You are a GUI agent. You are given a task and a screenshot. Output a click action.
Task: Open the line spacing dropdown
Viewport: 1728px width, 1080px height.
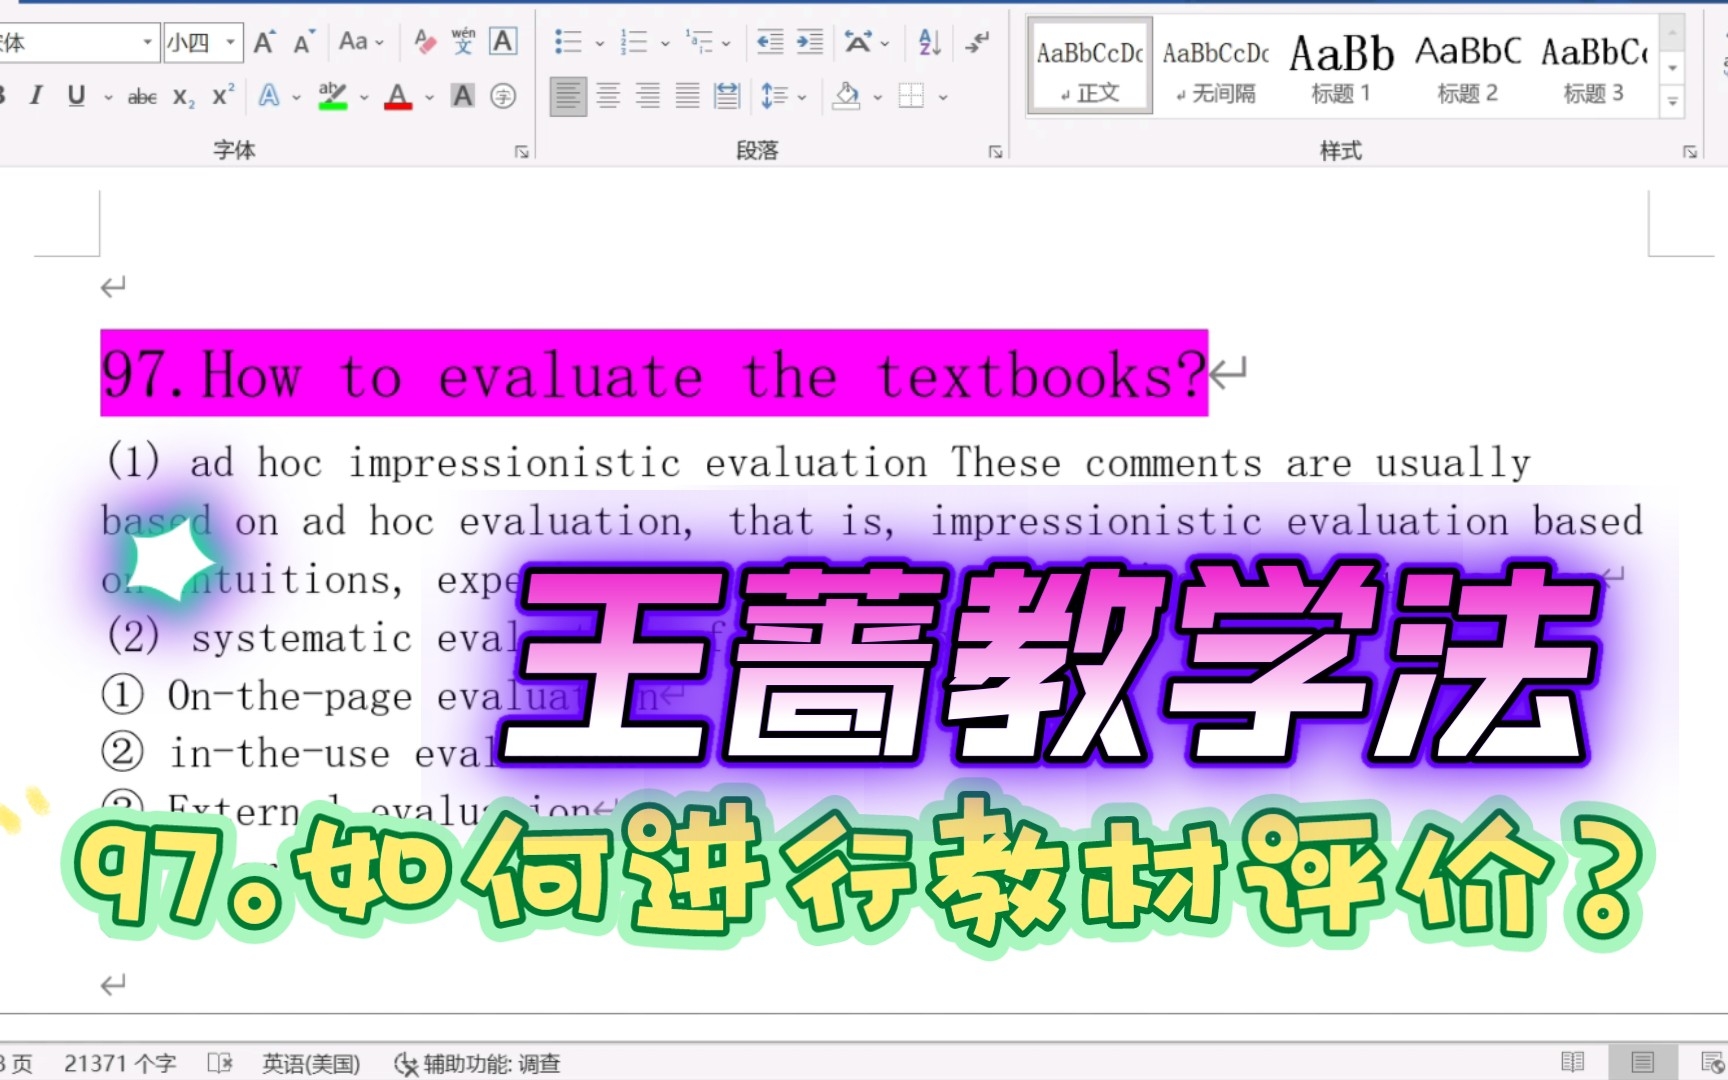(x=783, y=96)
